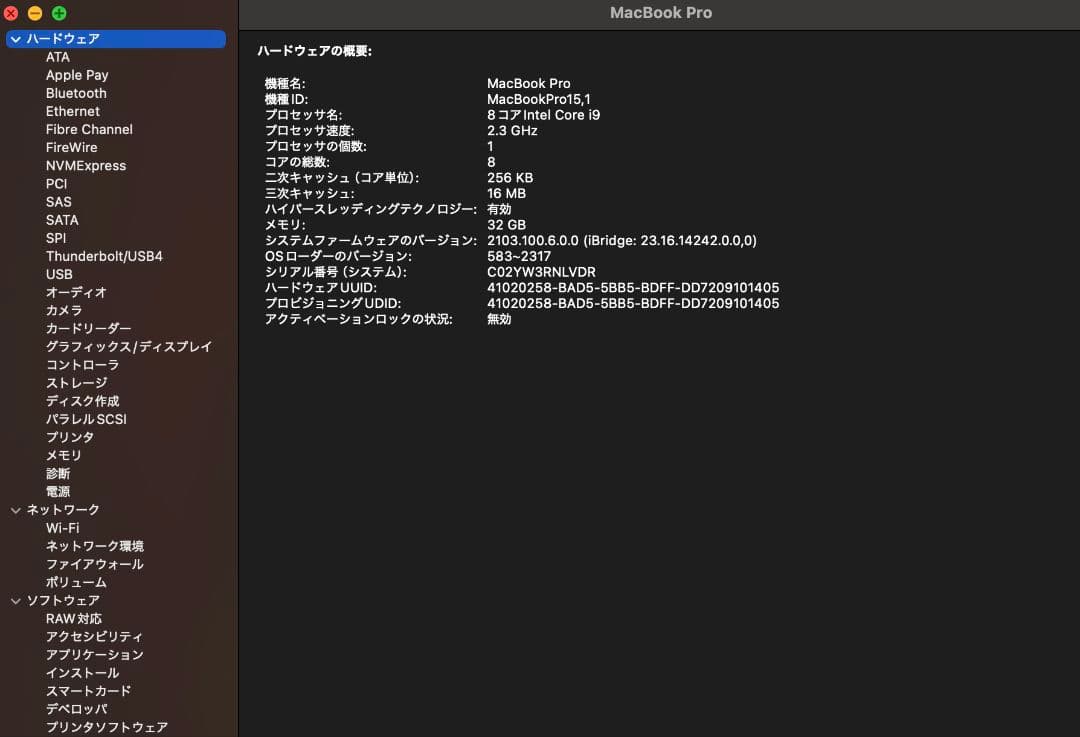Open the ストレージ entry
Image resolution: width=1080 pixels, height=737 pixels.
tap(76, 383)
